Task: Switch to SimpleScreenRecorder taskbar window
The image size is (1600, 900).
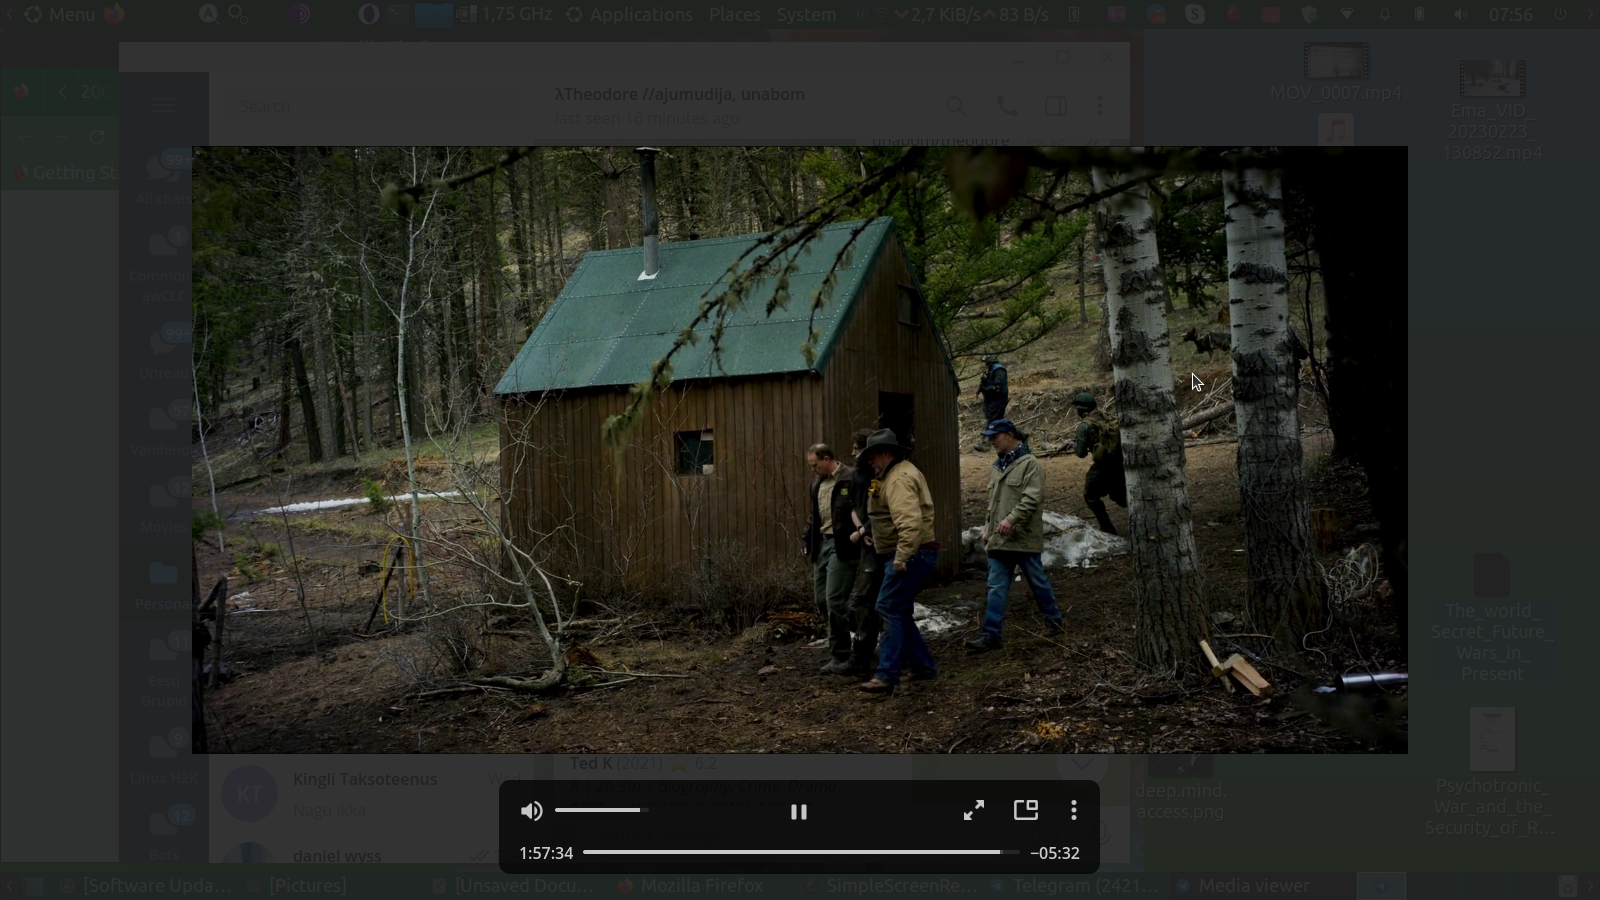Action: click(x=890, y=886)
